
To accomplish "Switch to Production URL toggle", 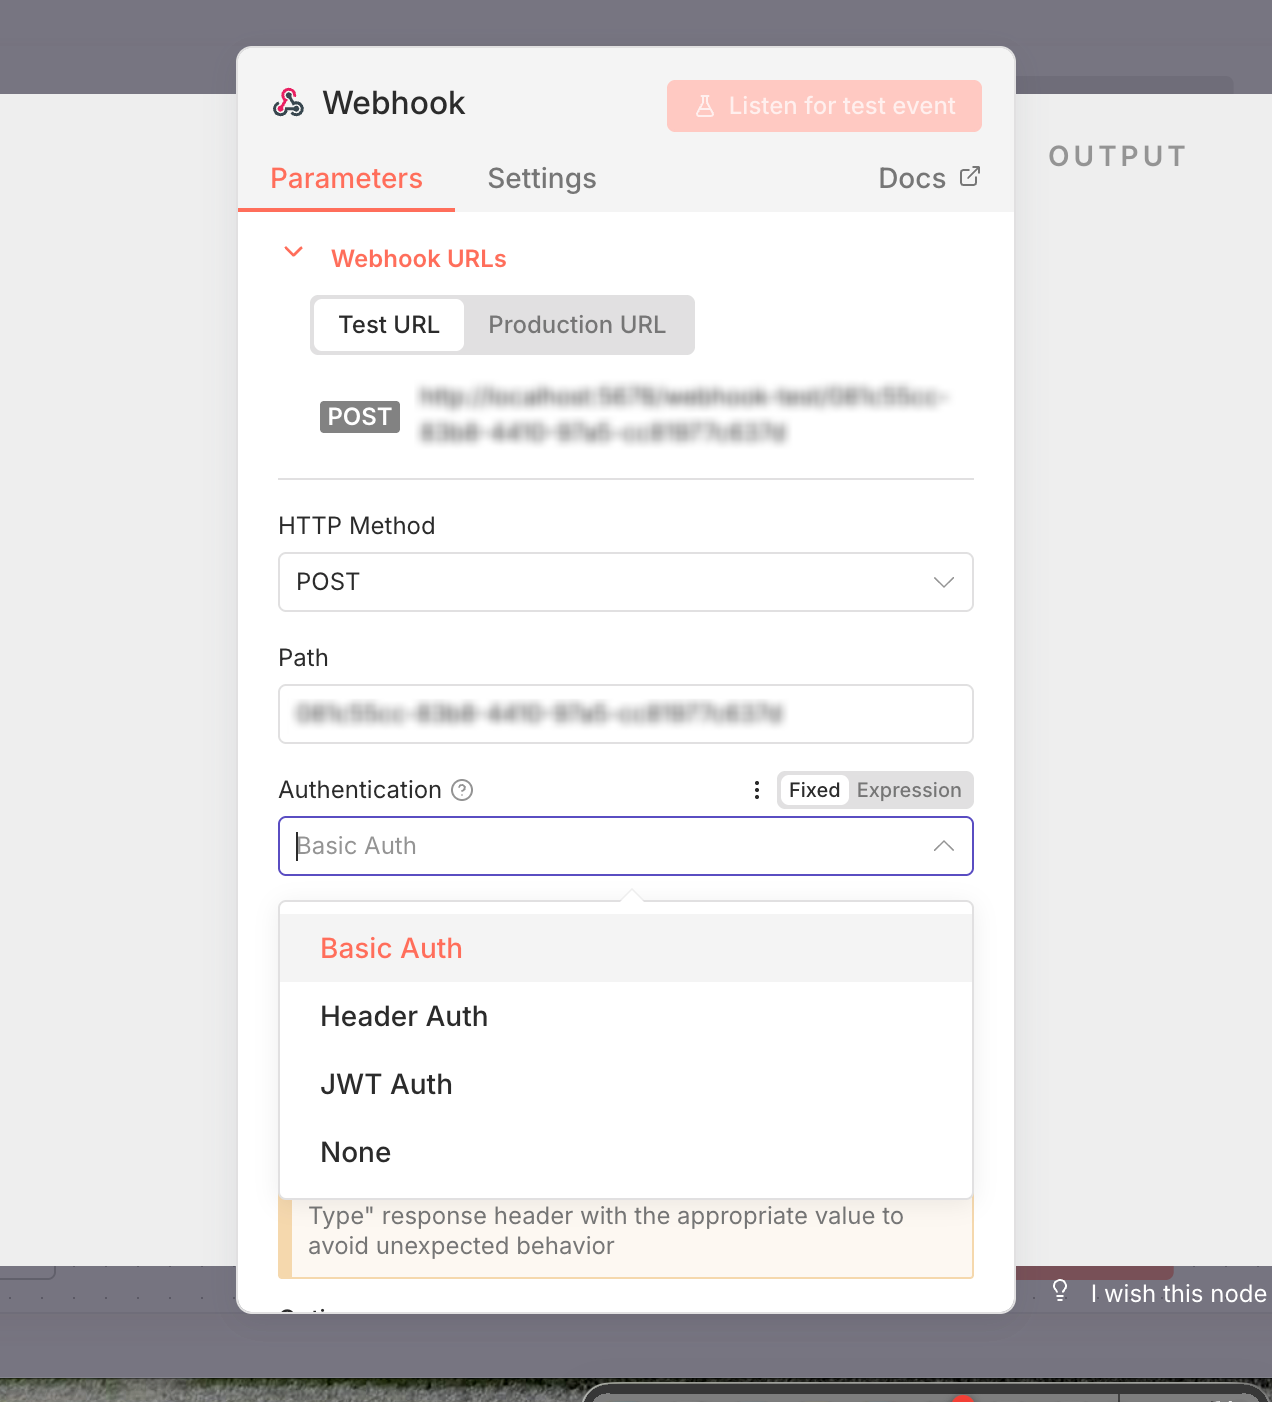I will pyautogui.click(x=576, y=325).
